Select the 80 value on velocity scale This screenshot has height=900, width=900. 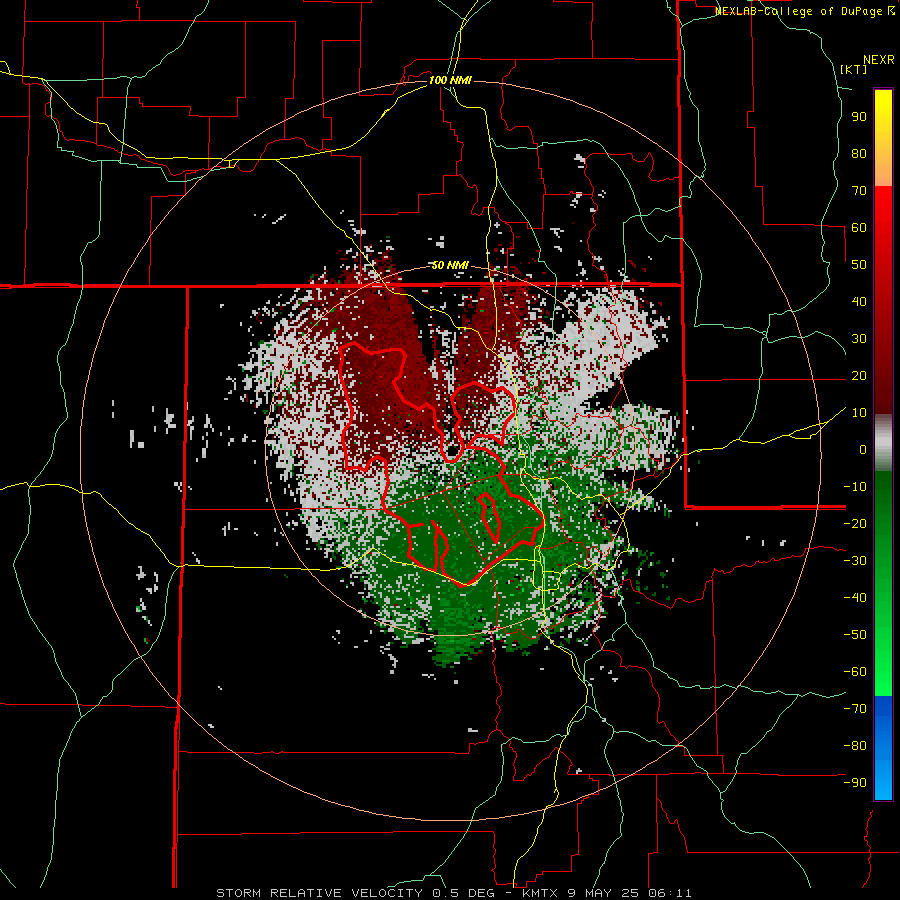pyautogui.click(x=859, y=154)
